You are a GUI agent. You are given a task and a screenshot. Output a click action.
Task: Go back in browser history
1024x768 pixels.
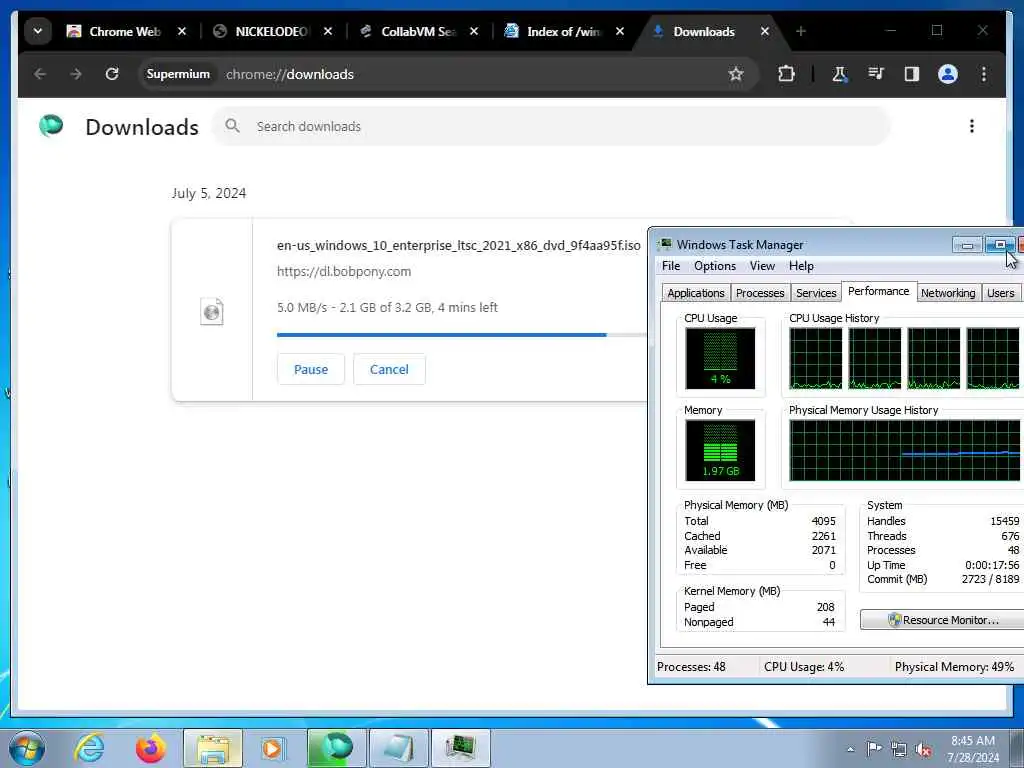(x=40, y=74)
